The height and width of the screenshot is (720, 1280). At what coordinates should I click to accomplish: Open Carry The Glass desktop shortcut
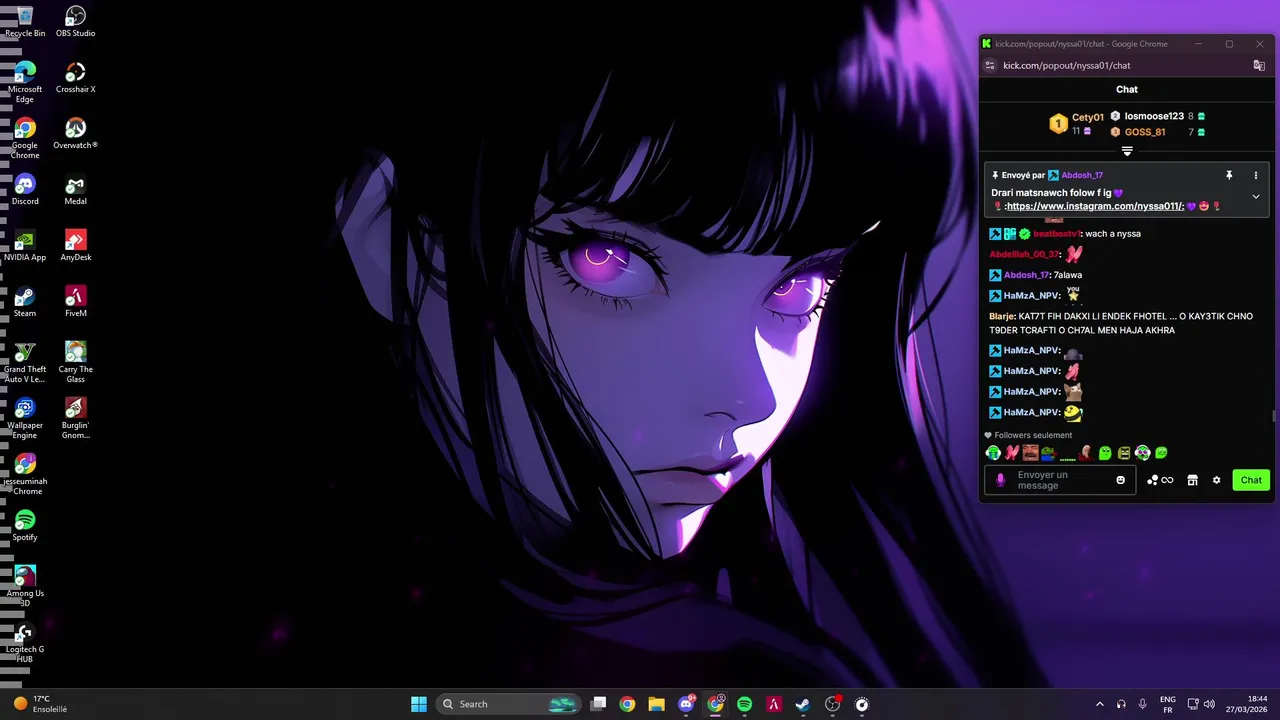pyautogui.click(x=75, y=362)
